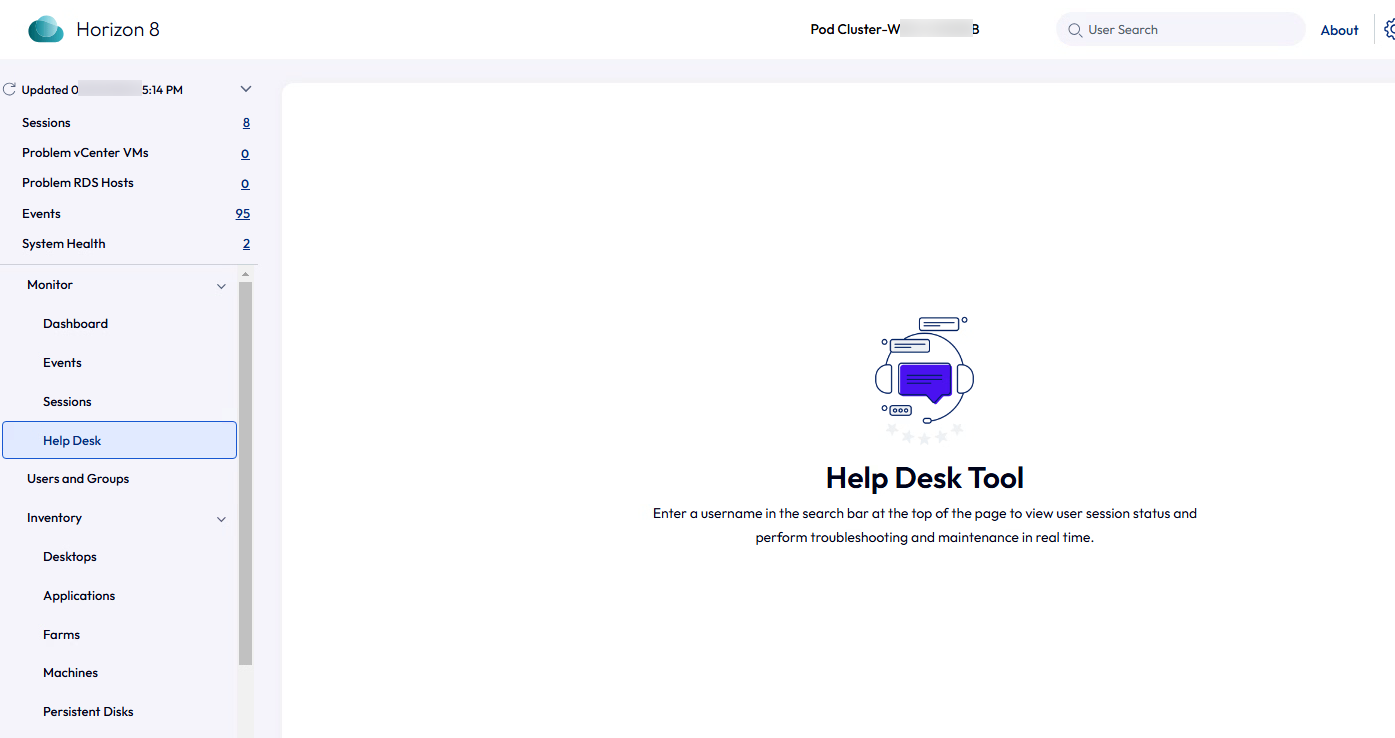1395x738 pixels.
Task: Collapse the Inventory section chevron
Action: tap(221, 519)
